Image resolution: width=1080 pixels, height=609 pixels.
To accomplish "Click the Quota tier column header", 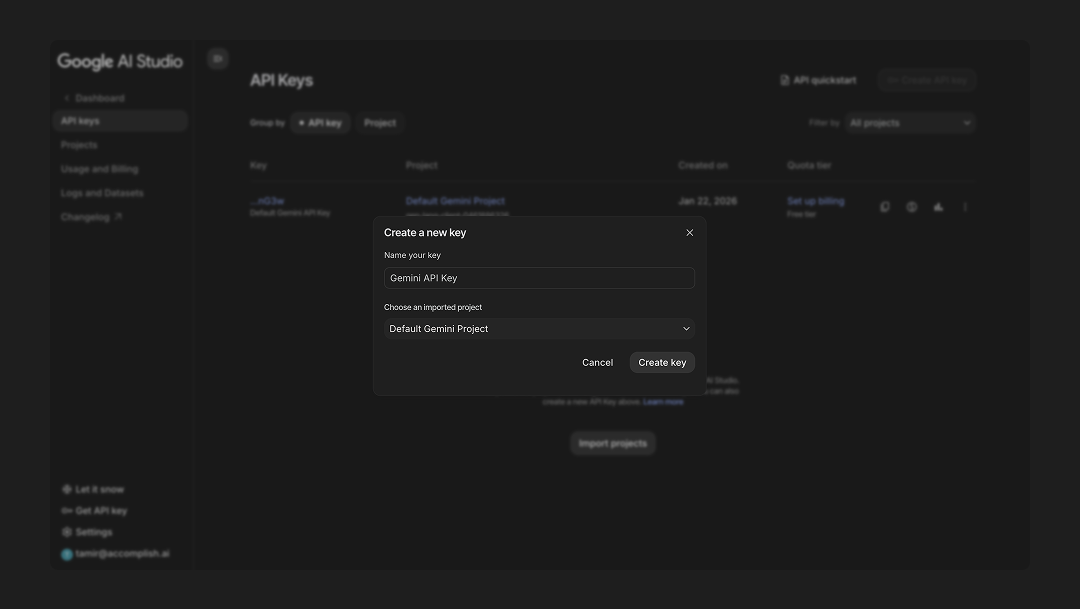I will click(x=809, y=165).
